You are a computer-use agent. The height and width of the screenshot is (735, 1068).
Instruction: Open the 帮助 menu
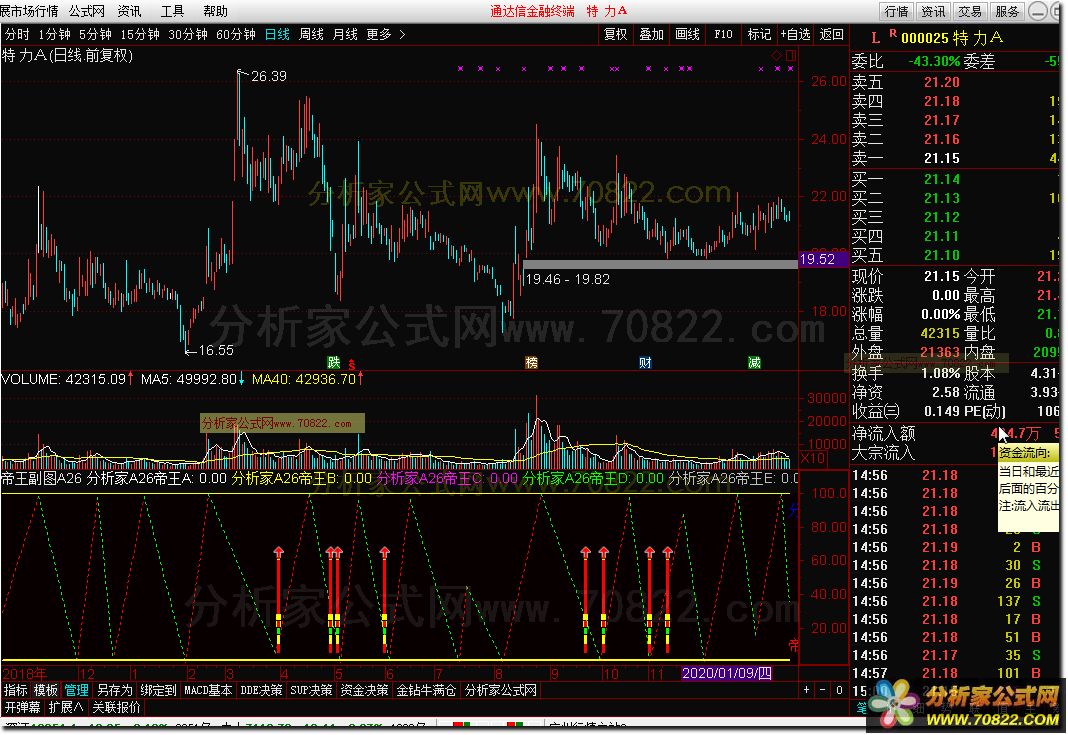215,12
